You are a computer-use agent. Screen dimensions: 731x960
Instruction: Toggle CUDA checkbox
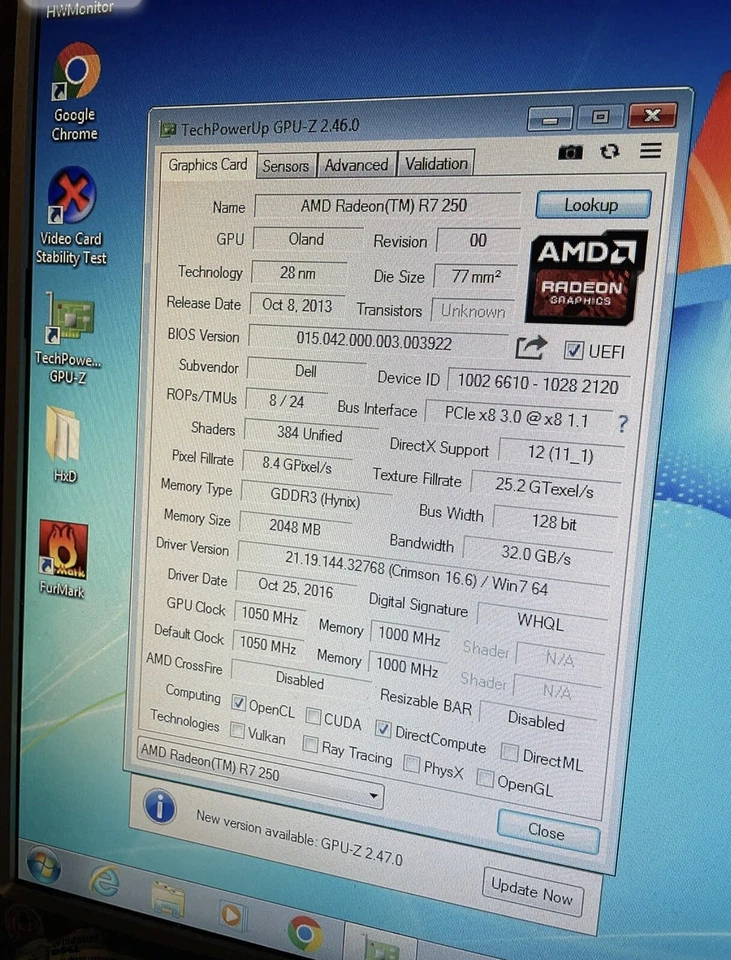click(x=313, y=716)
